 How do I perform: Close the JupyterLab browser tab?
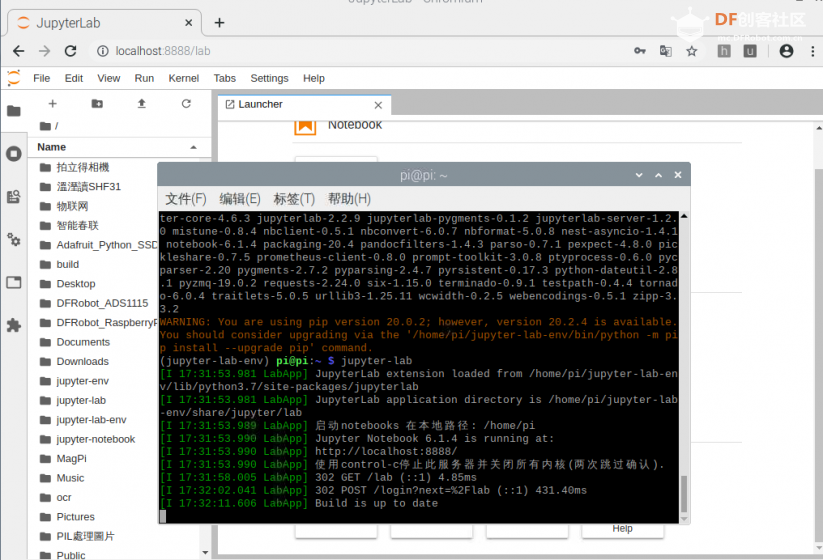(x=188, y=23)
